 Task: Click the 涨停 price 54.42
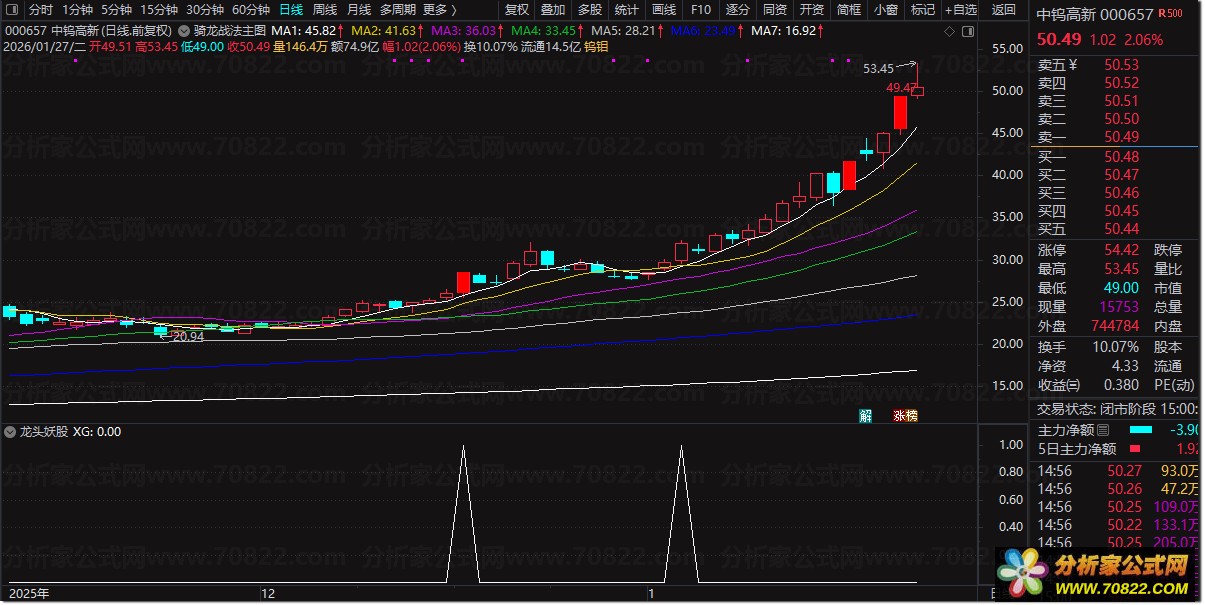click(x=1121, y=250)
